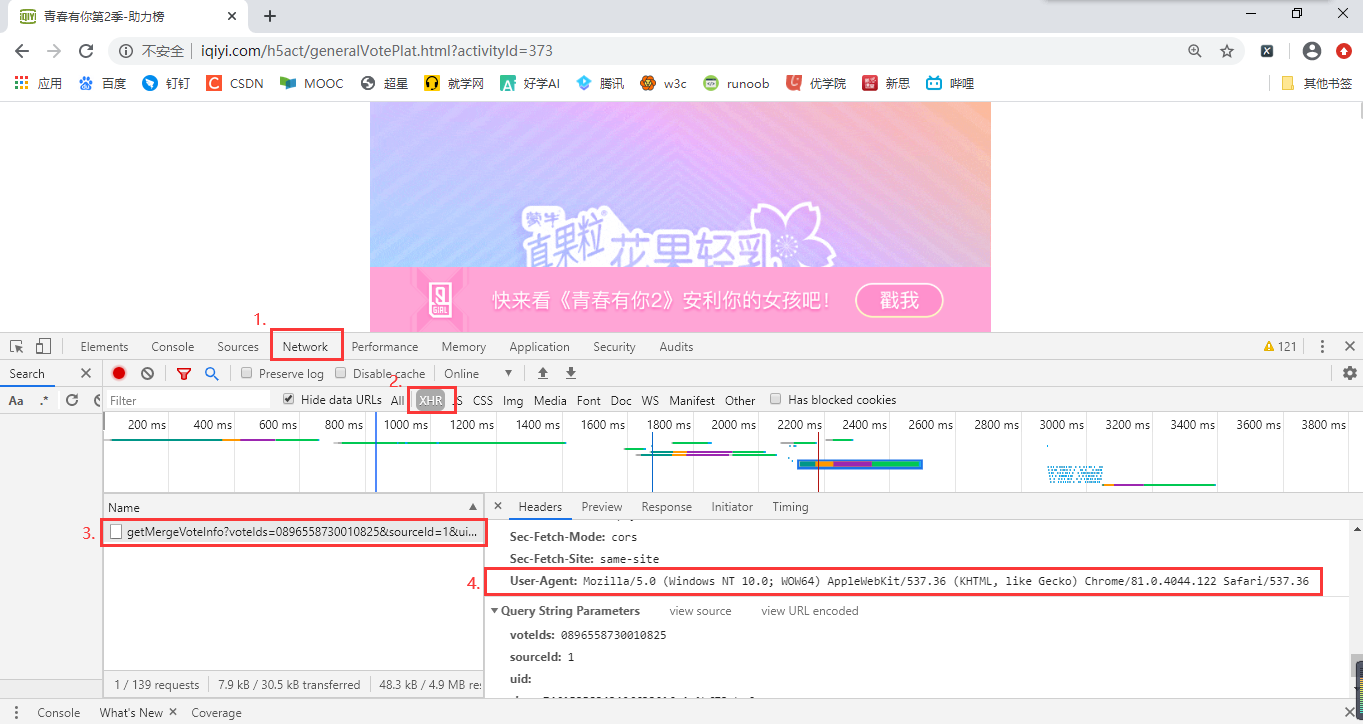Click view URL encoded link
Viewport: 1363px width, 724px height.
tap(810, 611)
